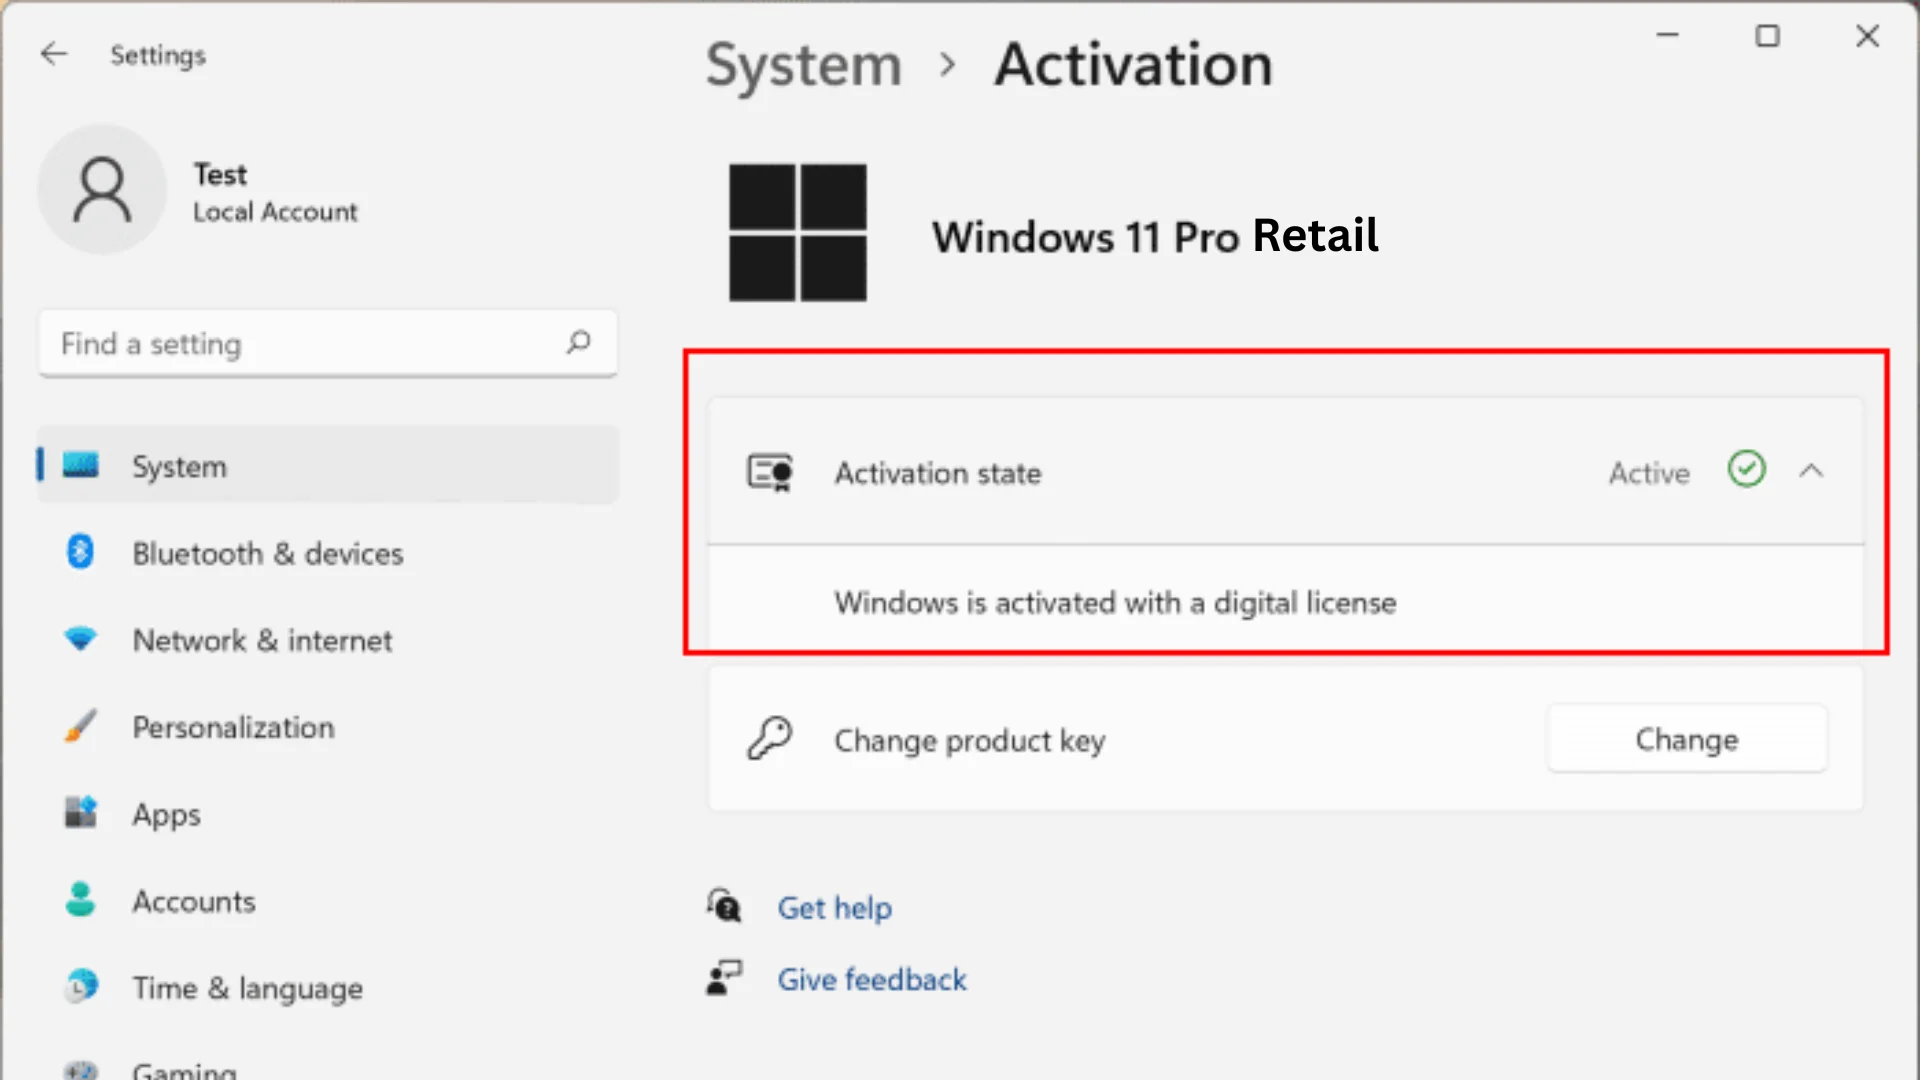The image size is (1920, 1080).
Task: Open Time & language settings
Action: (328, 988)
